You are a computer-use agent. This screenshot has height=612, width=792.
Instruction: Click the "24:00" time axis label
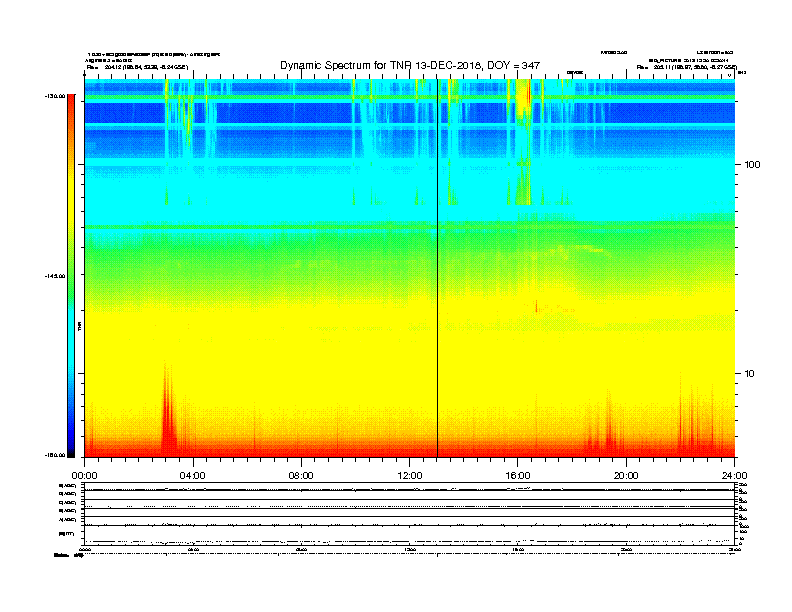point(734,476)
